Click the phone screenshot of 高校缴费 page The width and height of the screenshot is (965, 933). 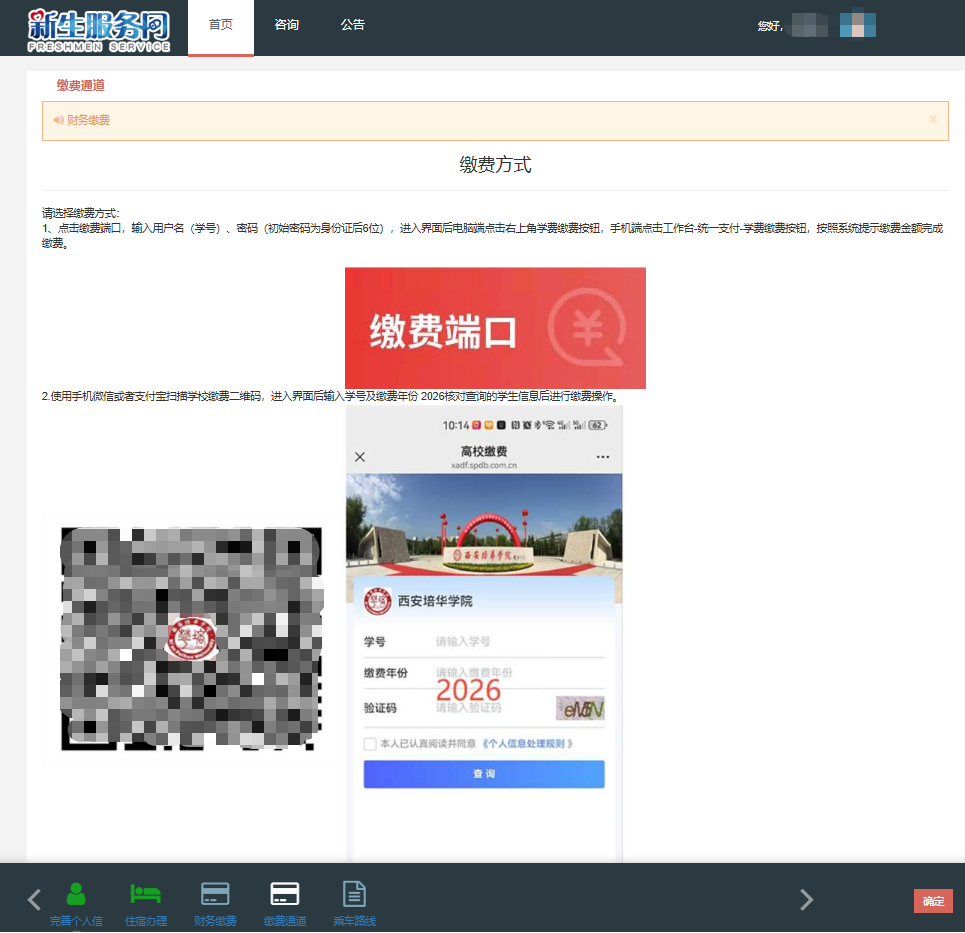(x=484, y=633)
